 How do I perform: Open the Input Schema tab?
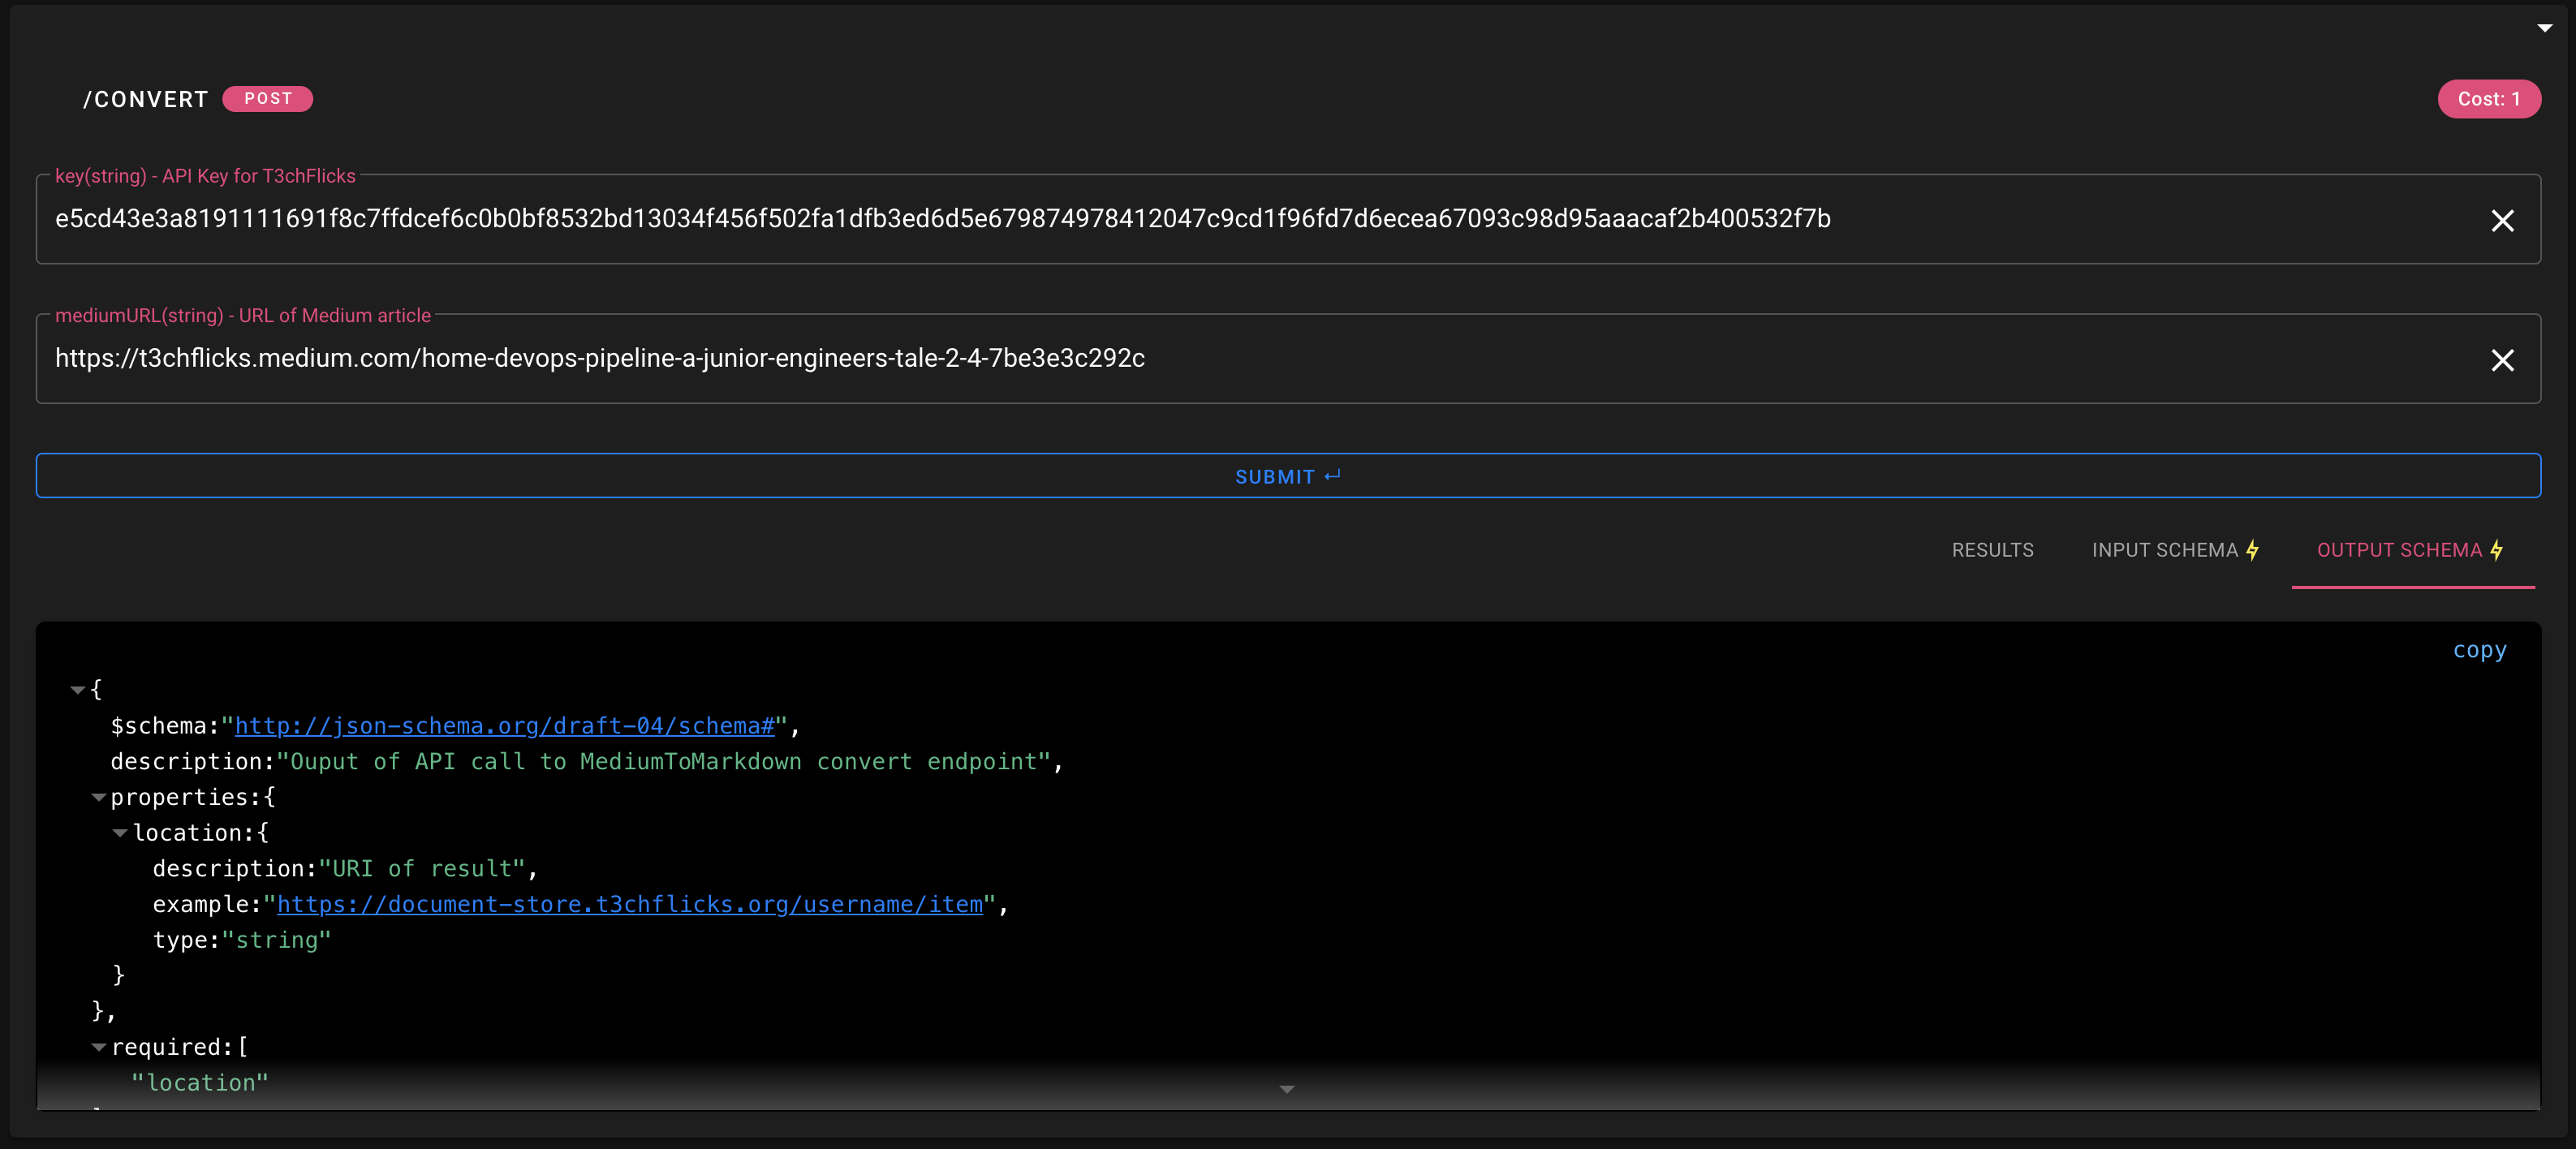point(2175,550)
